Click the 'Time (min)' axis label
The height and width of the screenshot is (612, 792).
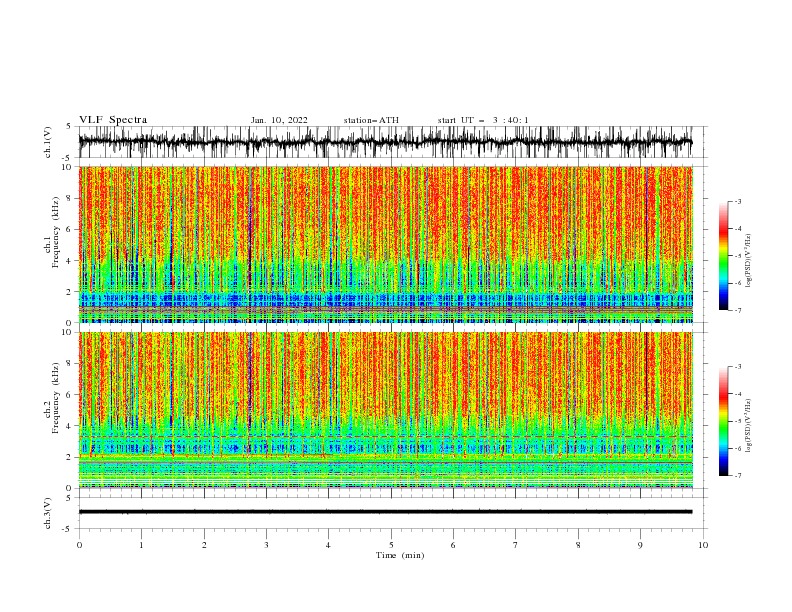coord(400,555)
